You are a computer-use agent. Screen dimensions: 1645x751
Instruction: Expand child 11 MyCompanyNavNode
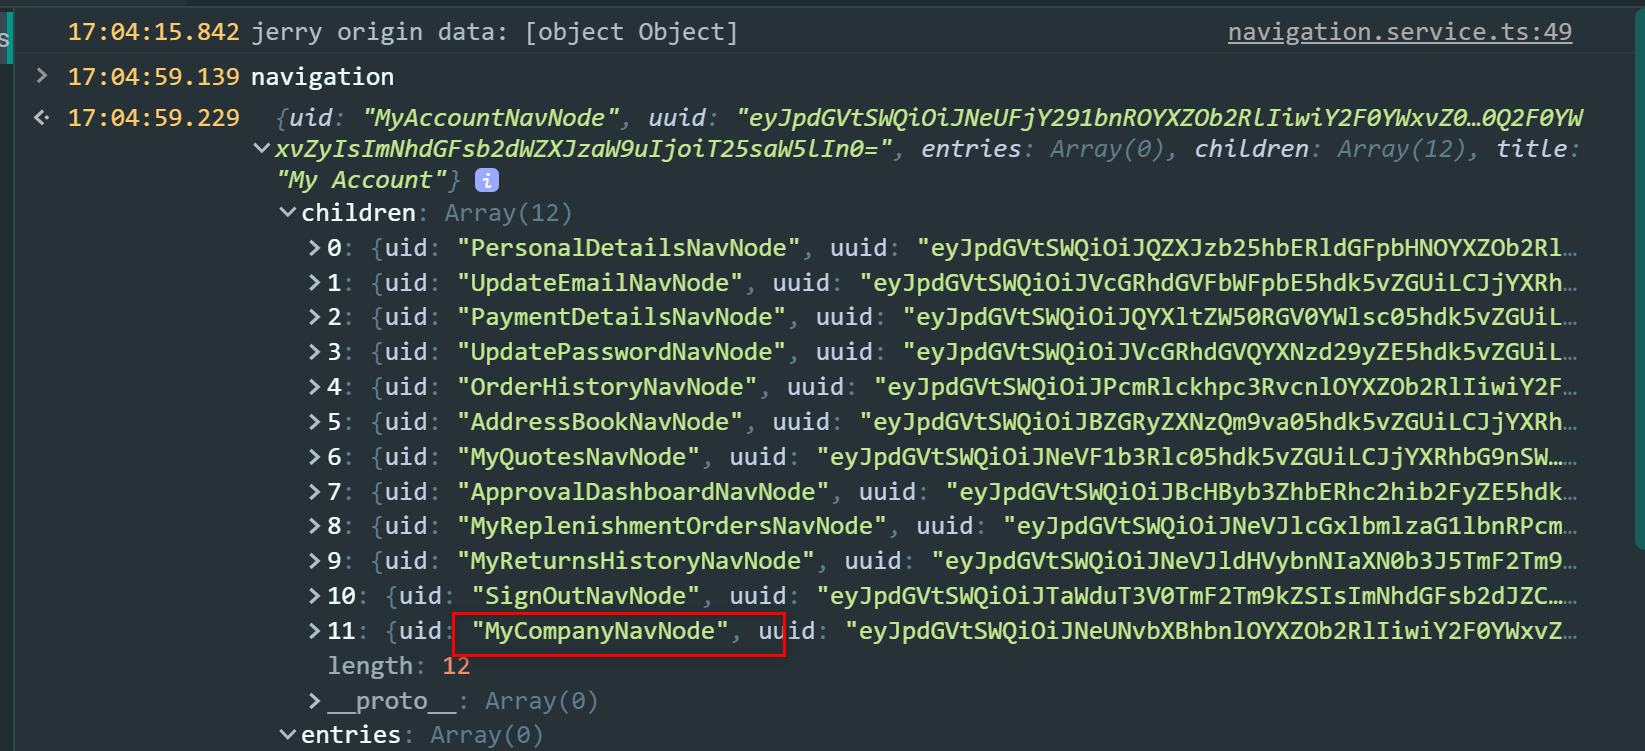click(x=315, y=631)
